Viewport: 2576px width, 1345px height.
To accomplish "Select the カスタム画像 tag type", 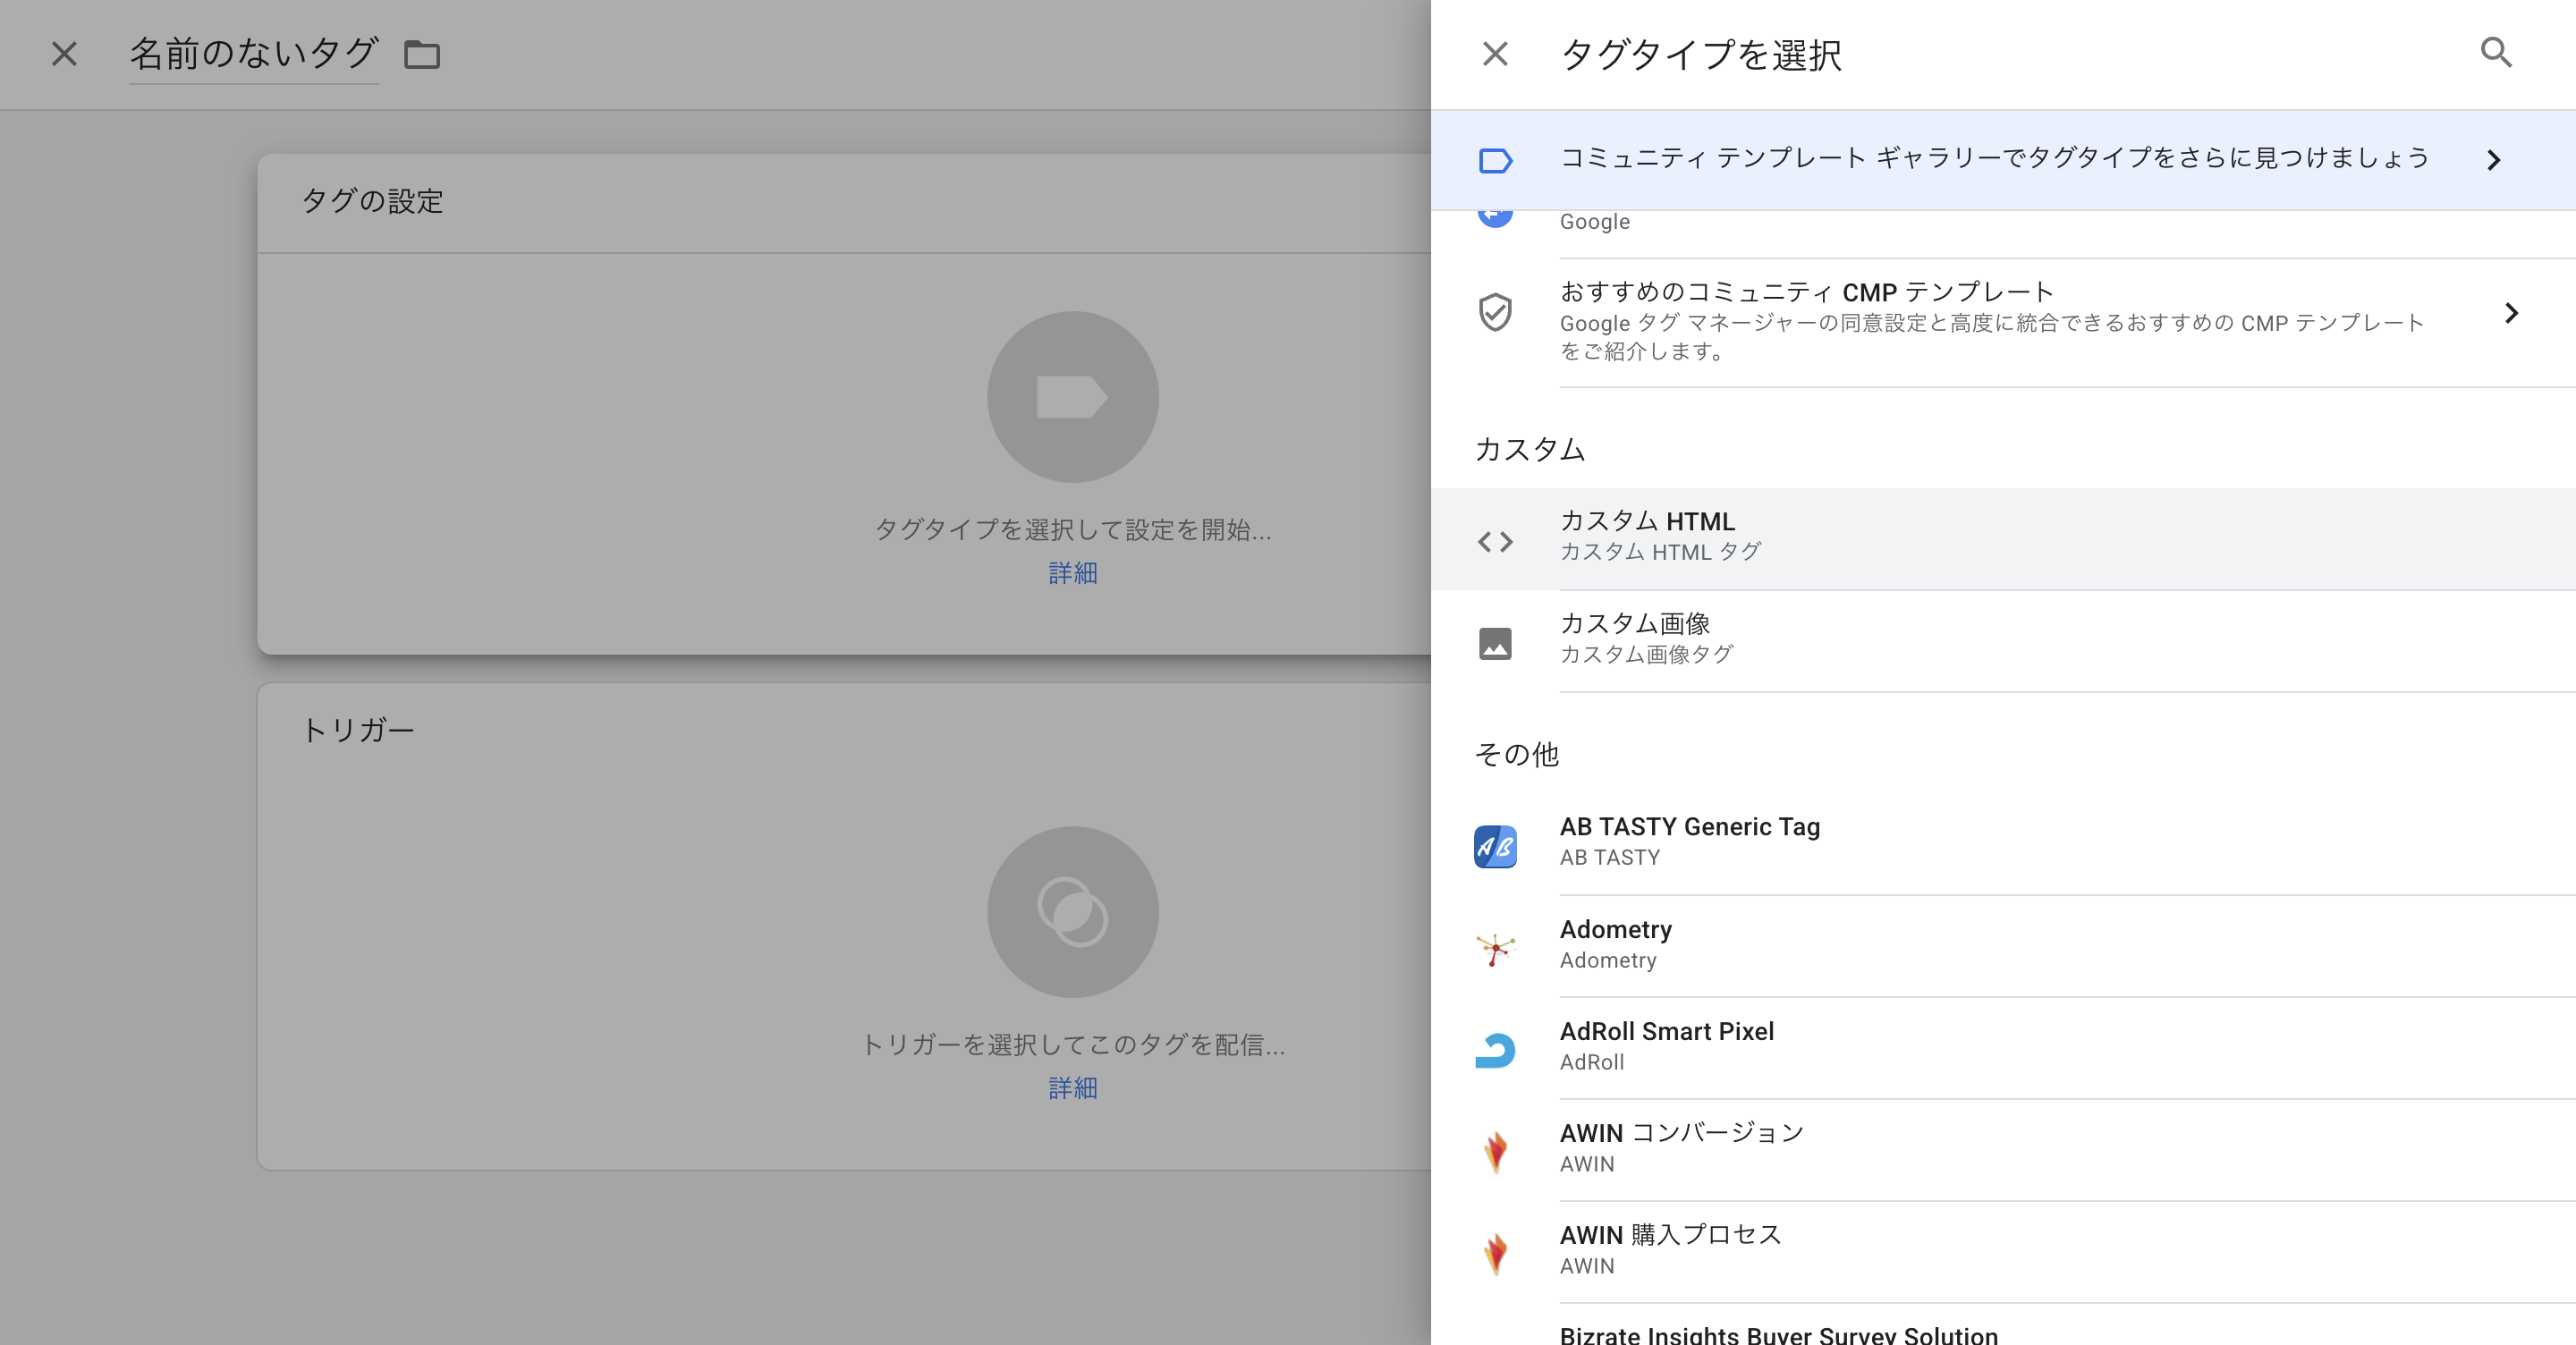I will 2003,641.
